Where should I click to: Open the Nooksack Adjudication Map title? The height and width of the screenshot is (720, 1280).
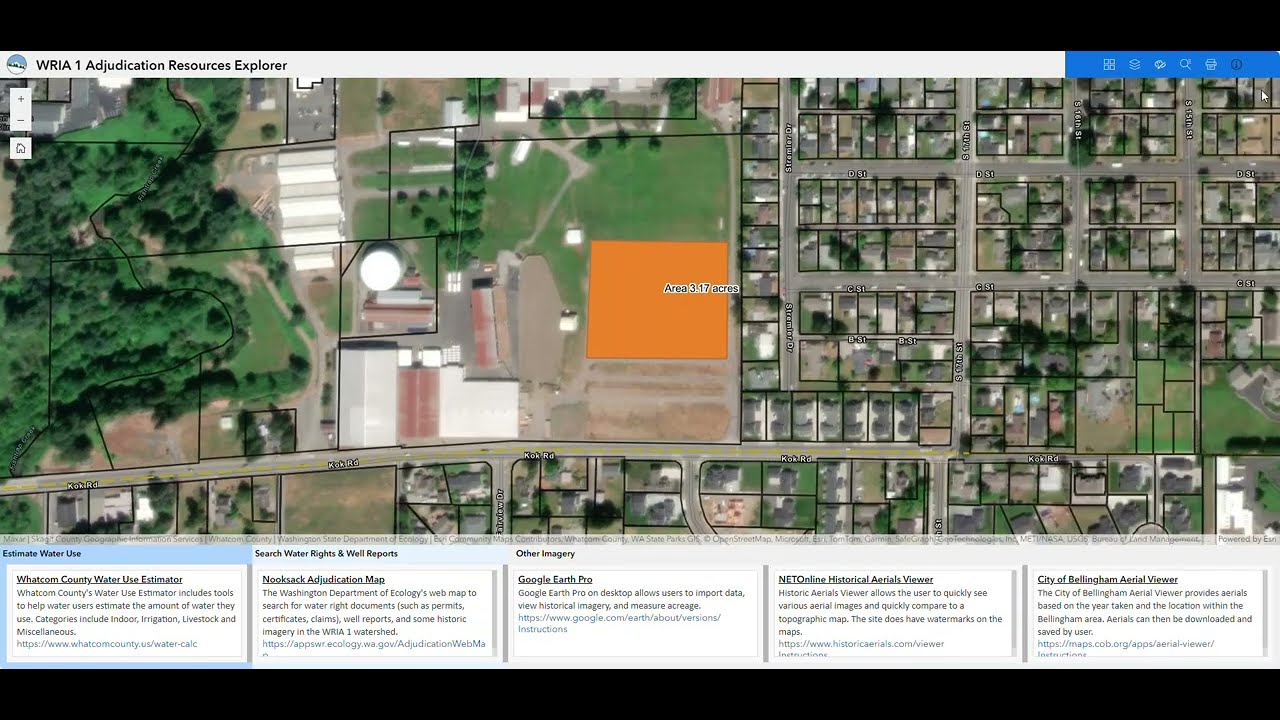pos(323,579)
